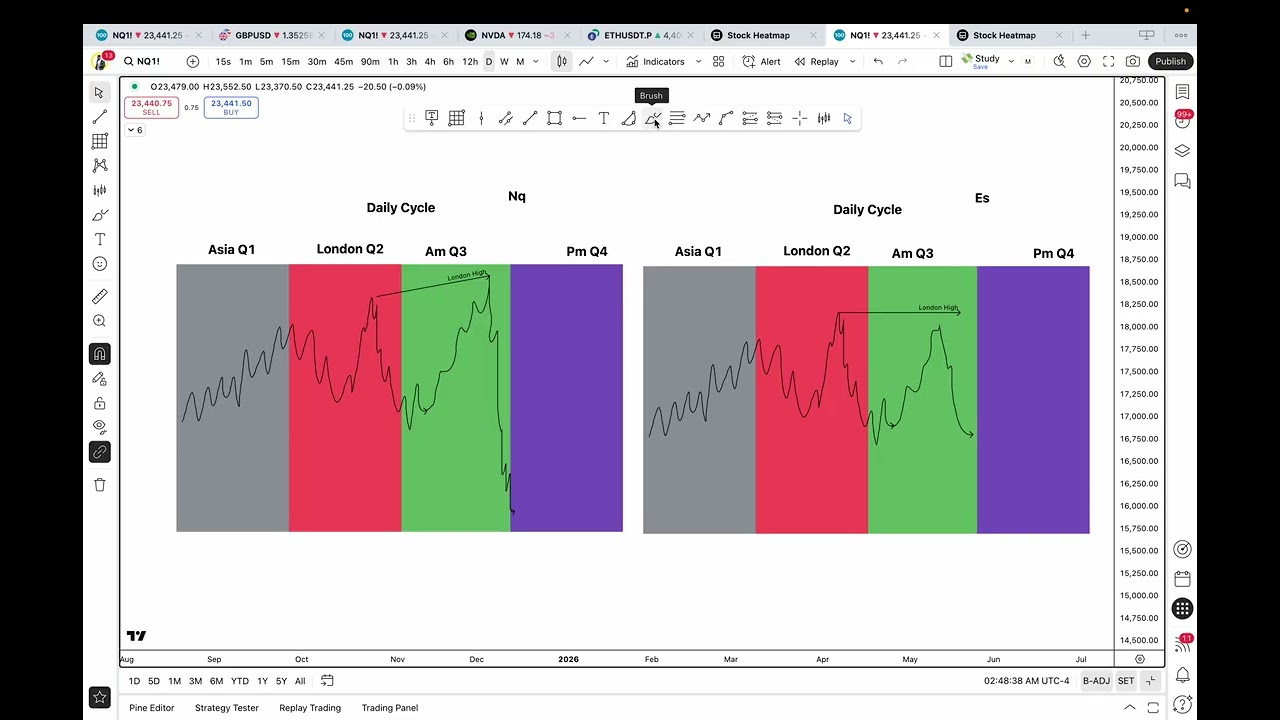This screenshot has height=720, width=1280.
Task: Click the NQ1! symbol search field
Action: coord(148,61)
